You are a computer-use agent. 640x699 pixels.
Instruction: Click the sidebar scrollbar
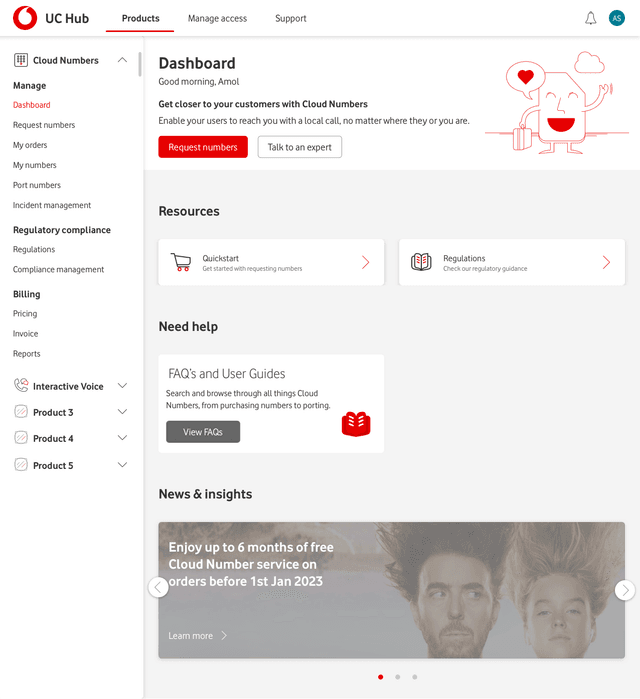coord(140,64)
